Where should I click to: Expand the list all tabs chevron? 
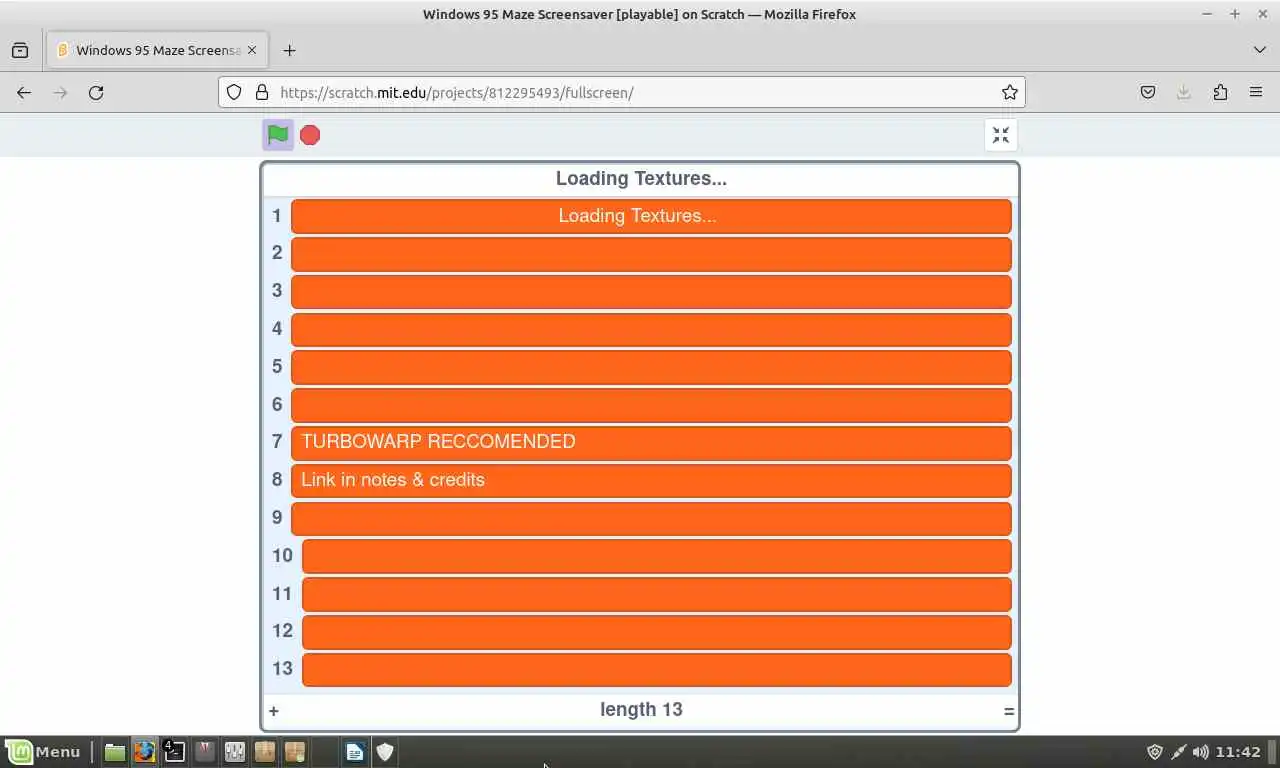click(1260, 50)
